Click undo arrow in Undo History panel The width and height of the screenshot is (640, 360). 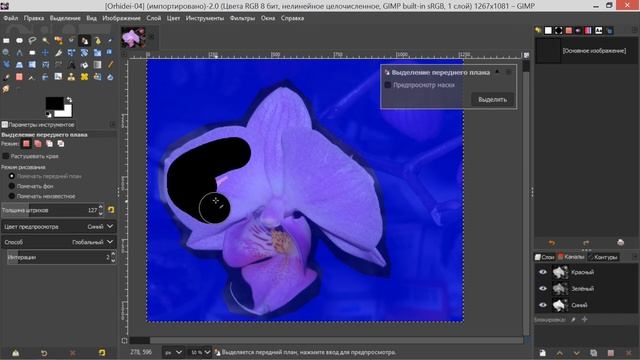[x=552, y=243]
